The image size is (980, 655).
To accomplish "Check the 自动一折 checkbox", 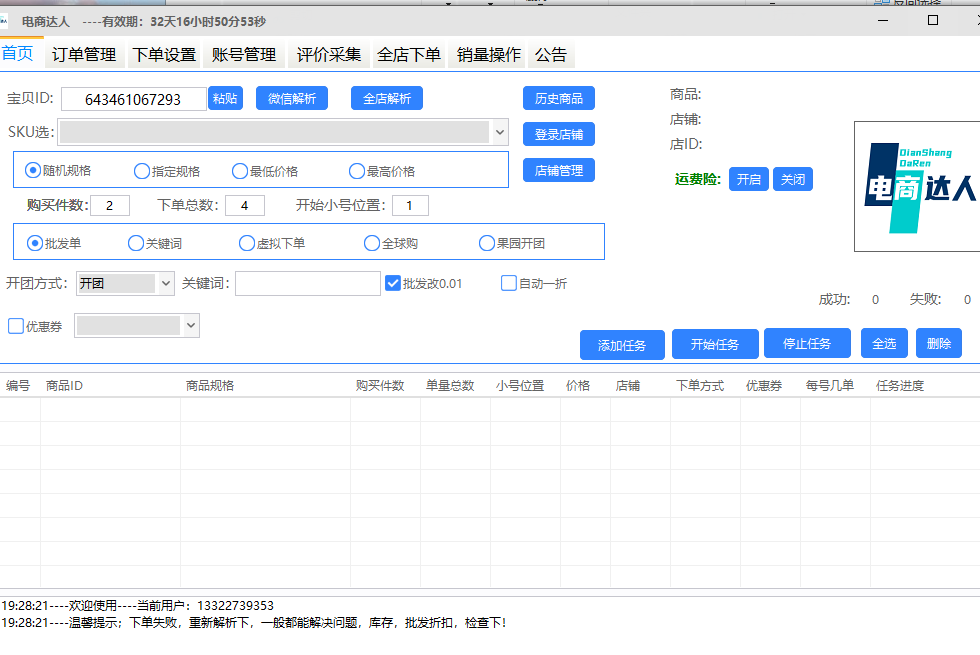I will (508, 283).
